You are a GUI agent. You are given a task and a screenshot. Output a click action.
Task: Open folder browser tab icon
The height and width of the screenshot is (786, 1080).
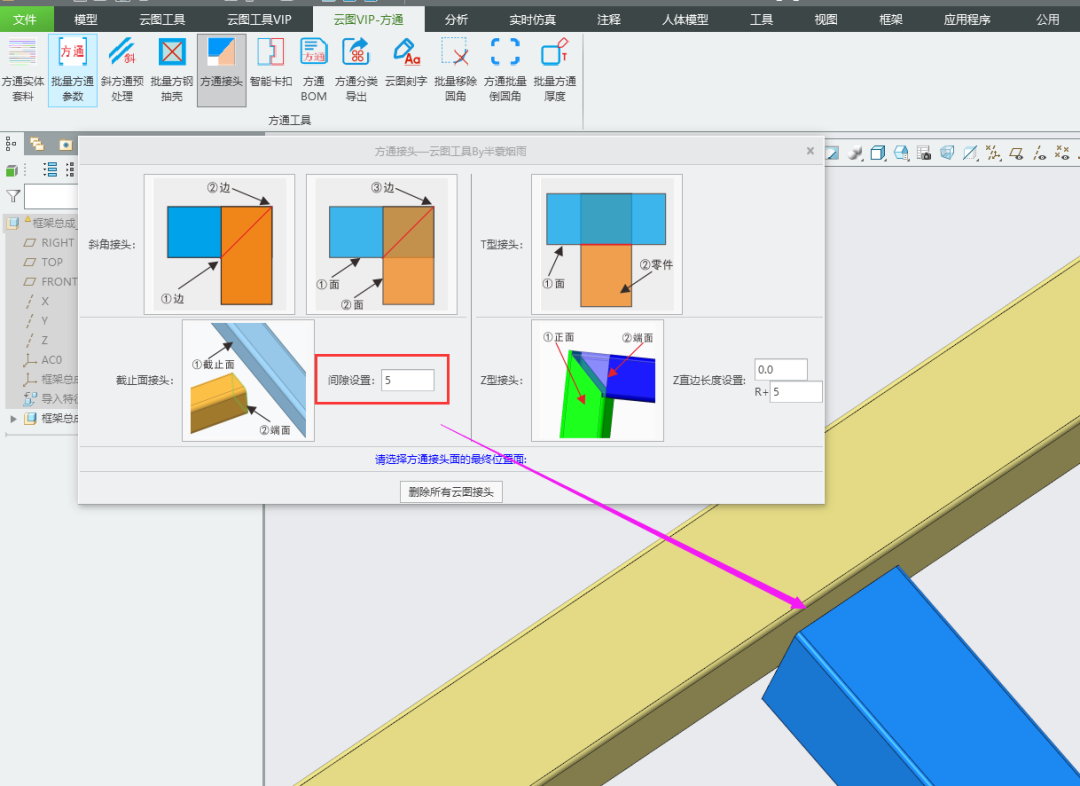click(x=37, y=144)
